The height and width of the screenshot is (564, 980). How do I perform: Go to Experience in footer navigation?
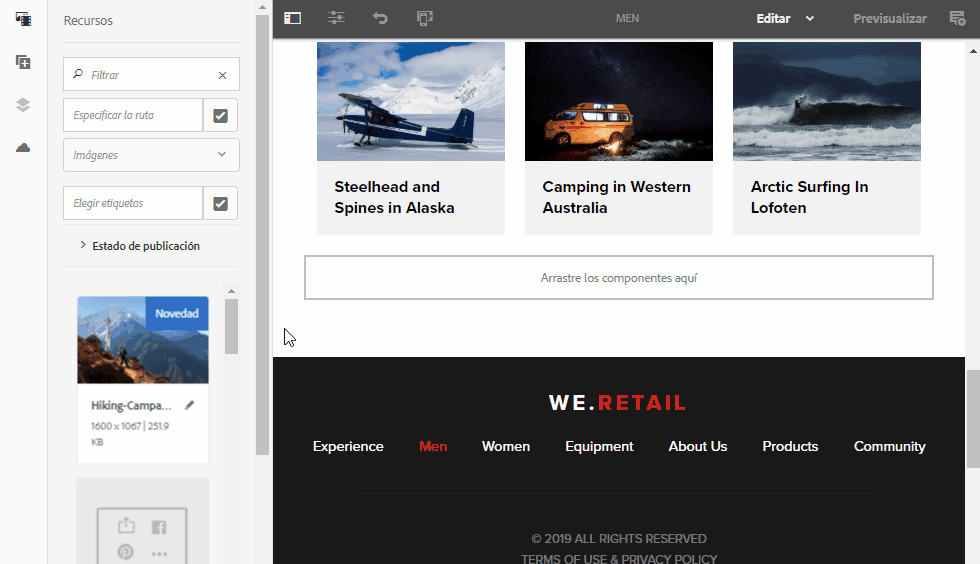348,446
